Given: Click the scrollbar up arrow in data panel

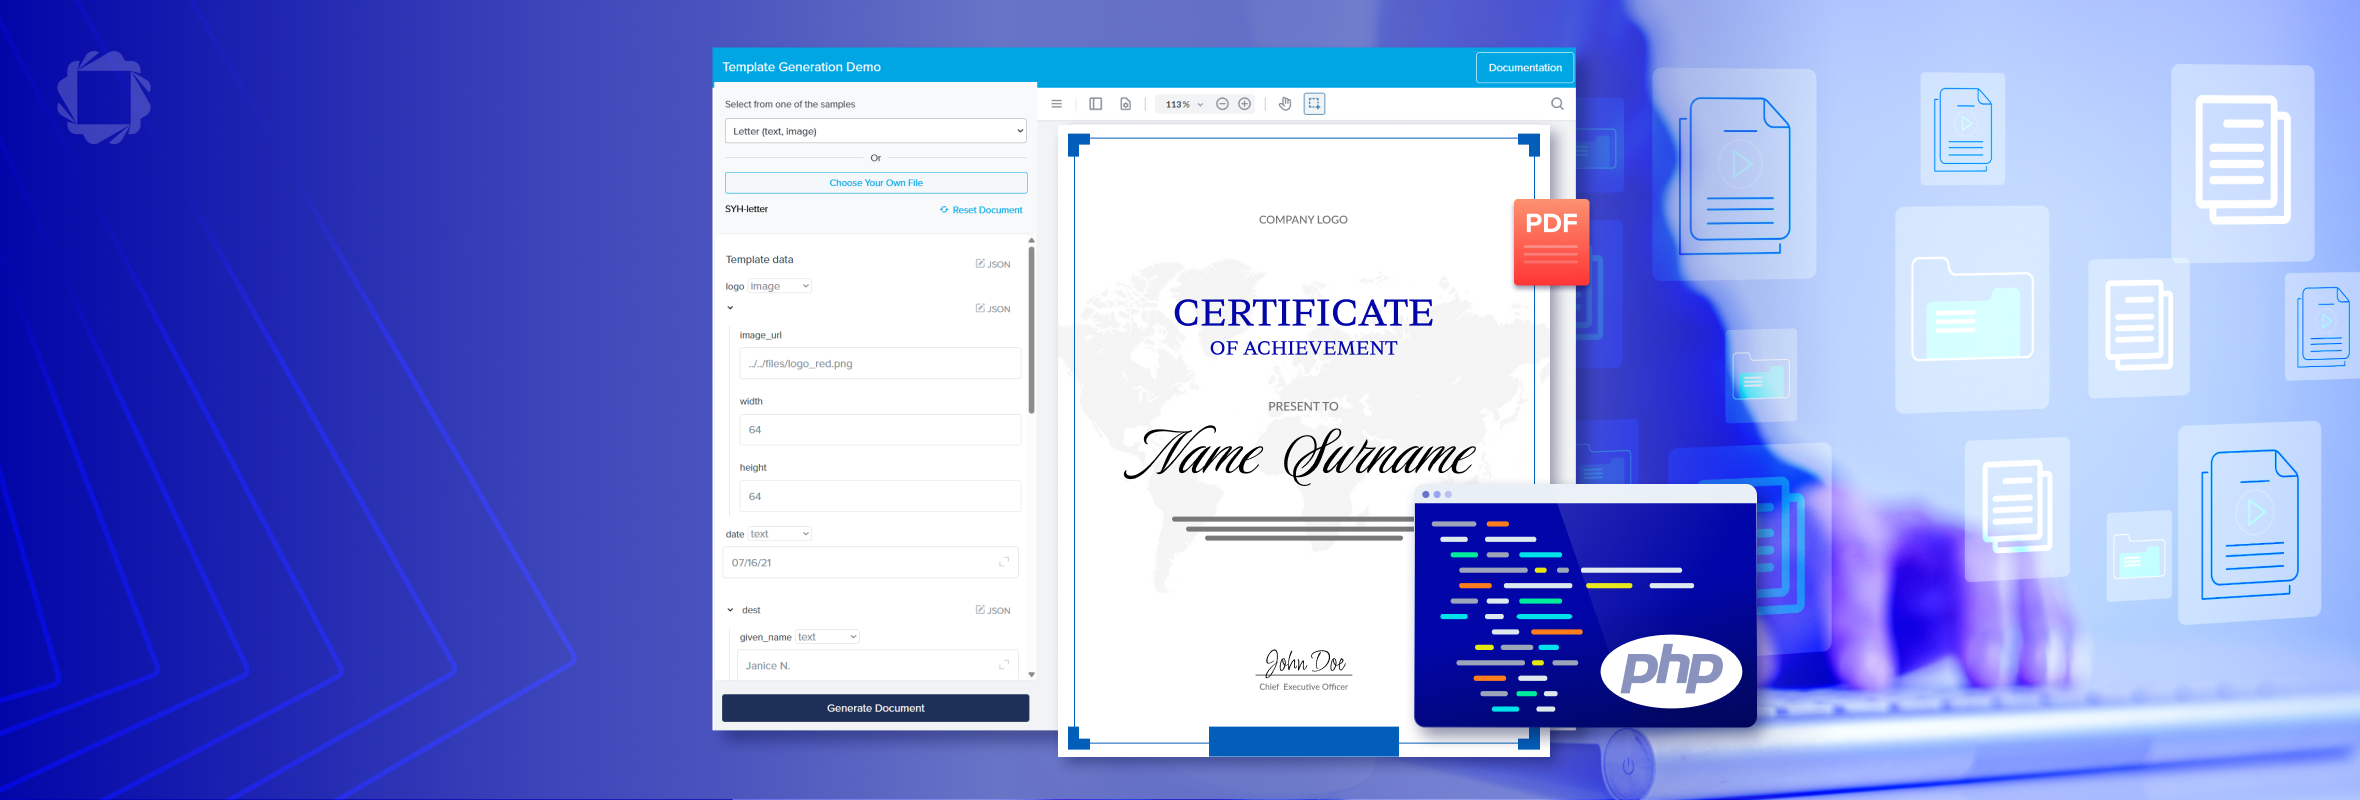Looking at the screenshot, I should pyautogui.click(x=1031, y=240).
